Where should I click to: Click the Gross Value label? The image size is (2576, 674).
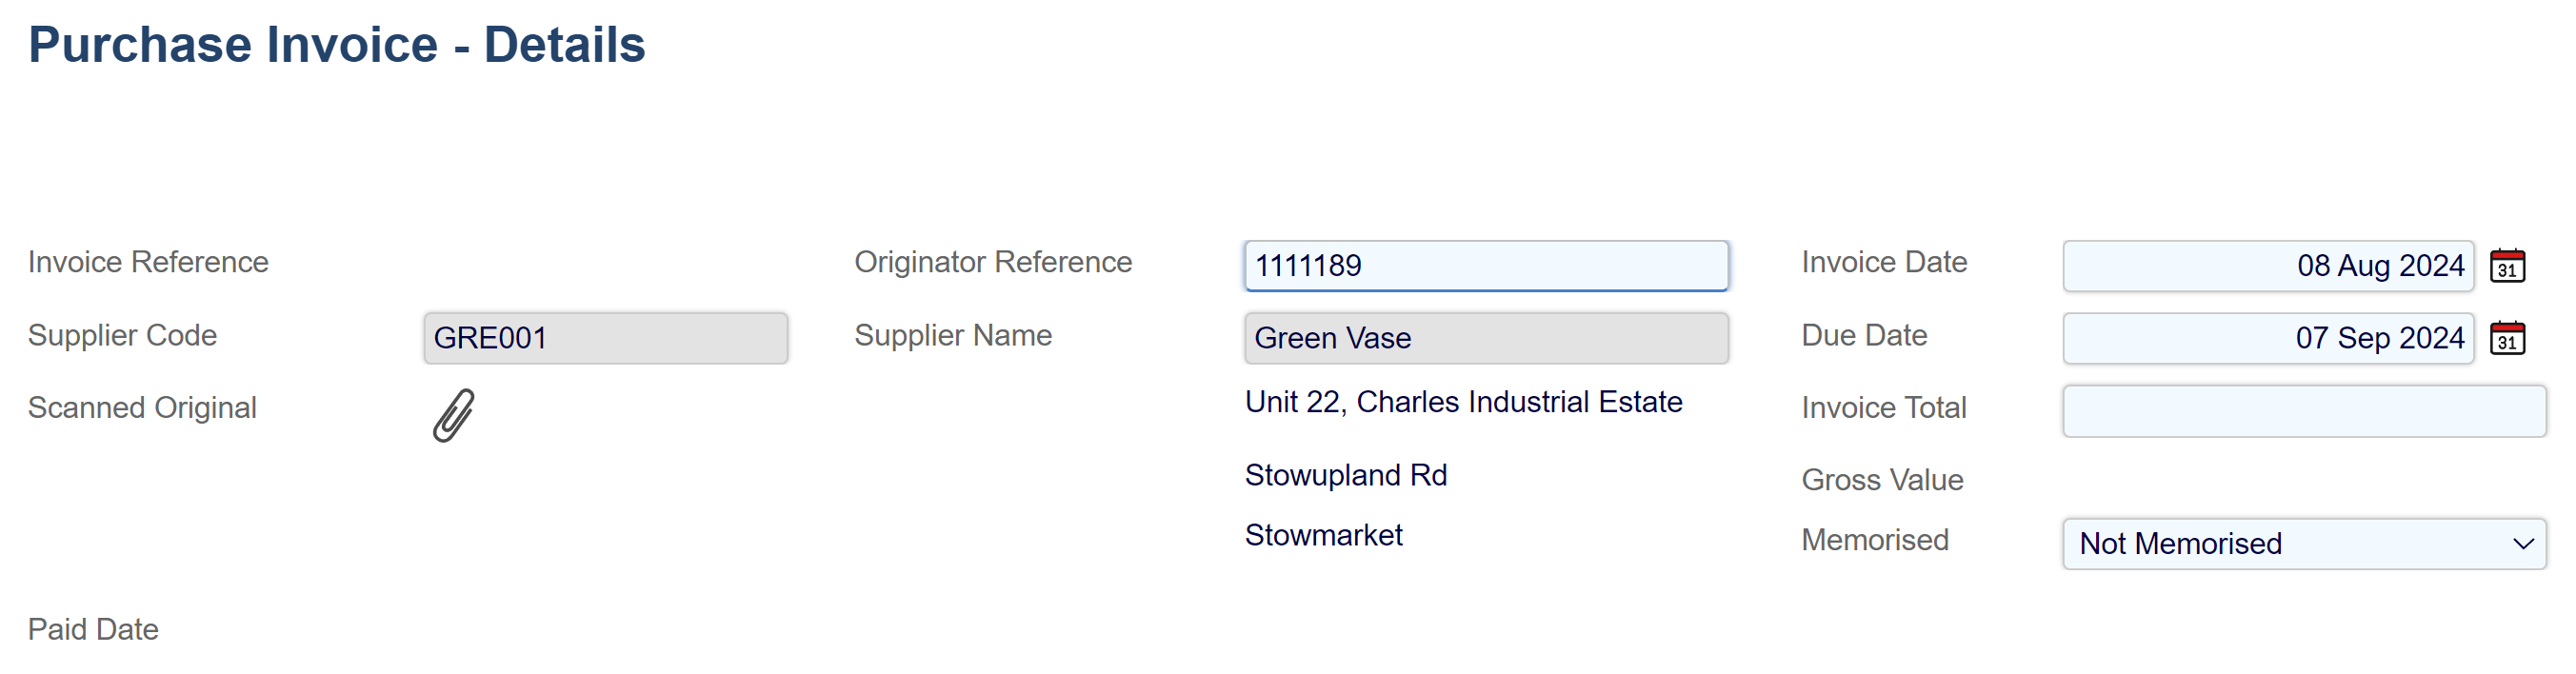[1882, 480]
